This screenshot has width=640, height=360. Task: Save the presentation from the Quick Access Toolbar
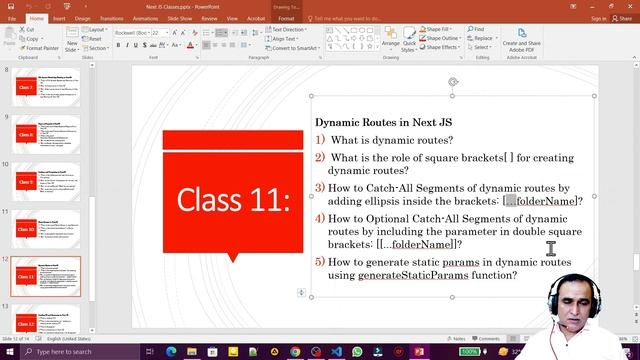(x=11, y=7)
